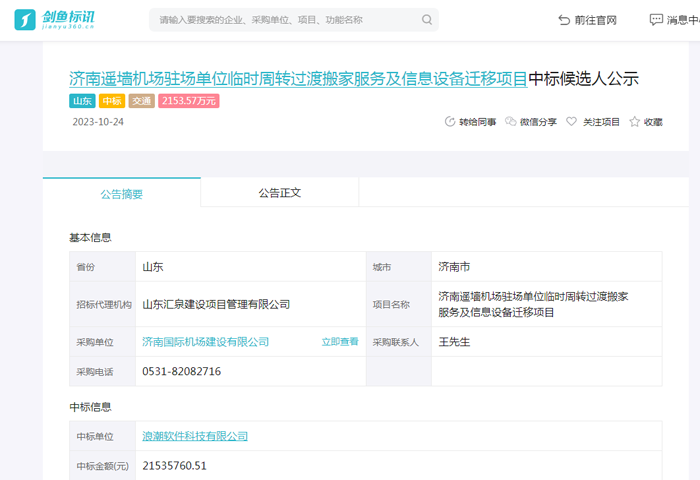This screenshot has width=700, height=480.
Task: Switch to the 公告摘要 tab
Action: point(121,193)
